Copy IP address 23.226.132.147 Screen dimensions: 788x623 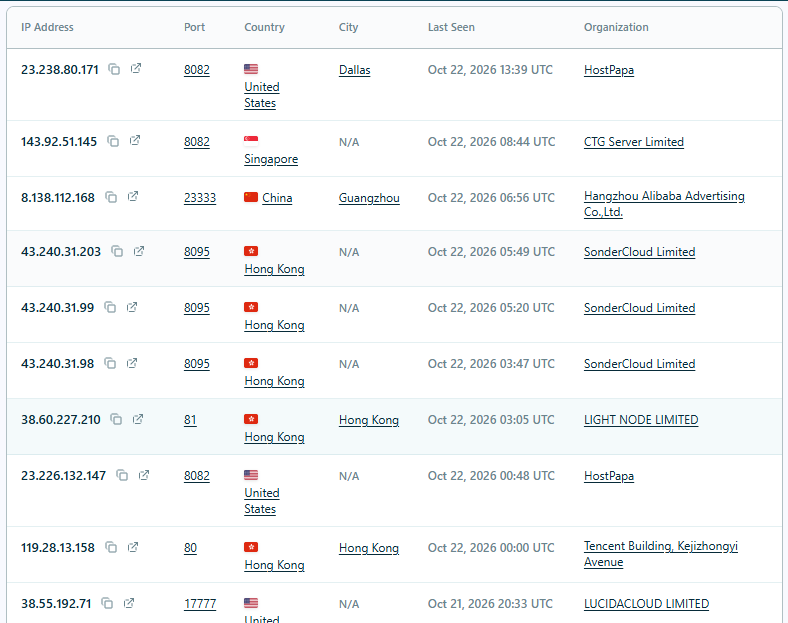click(122, 475)
